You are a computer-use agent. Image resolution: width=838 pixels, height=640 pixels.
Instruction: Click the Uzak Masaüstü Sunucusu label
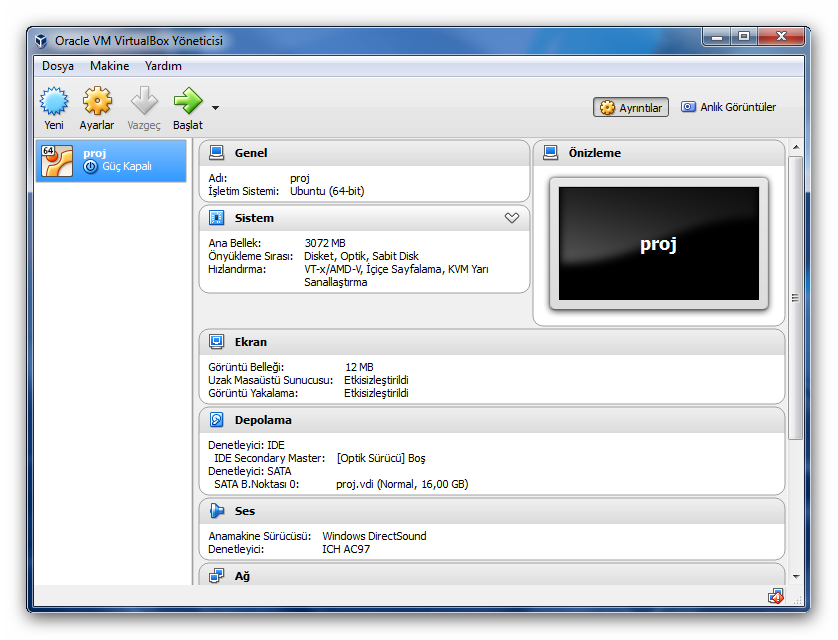tap(270, 380)
